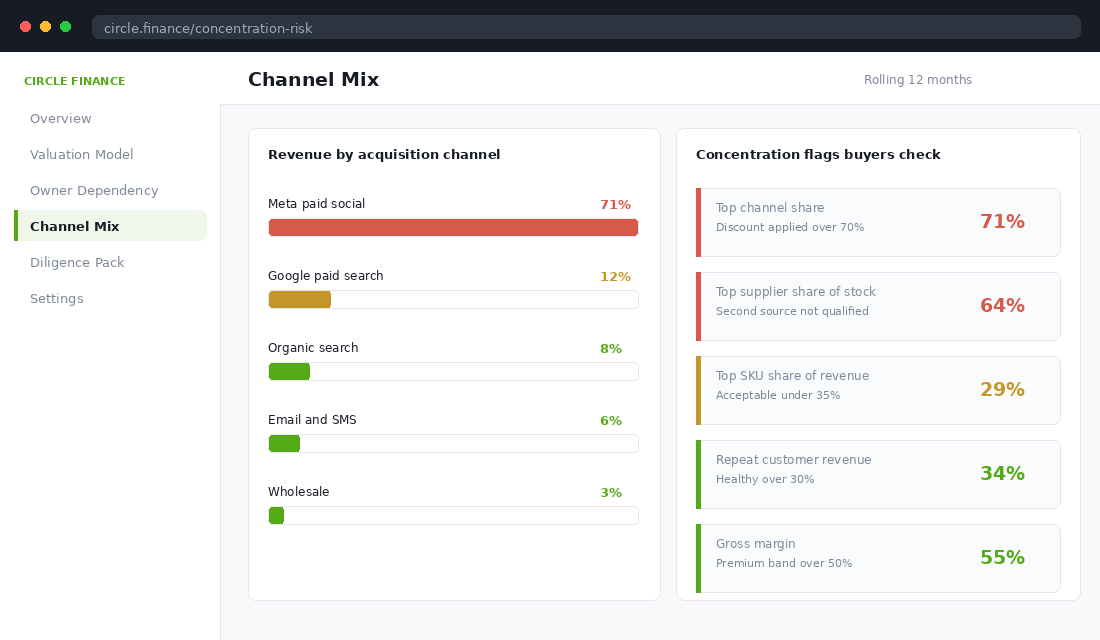Click the 3% Wholesale value

[x=611, y=493]
